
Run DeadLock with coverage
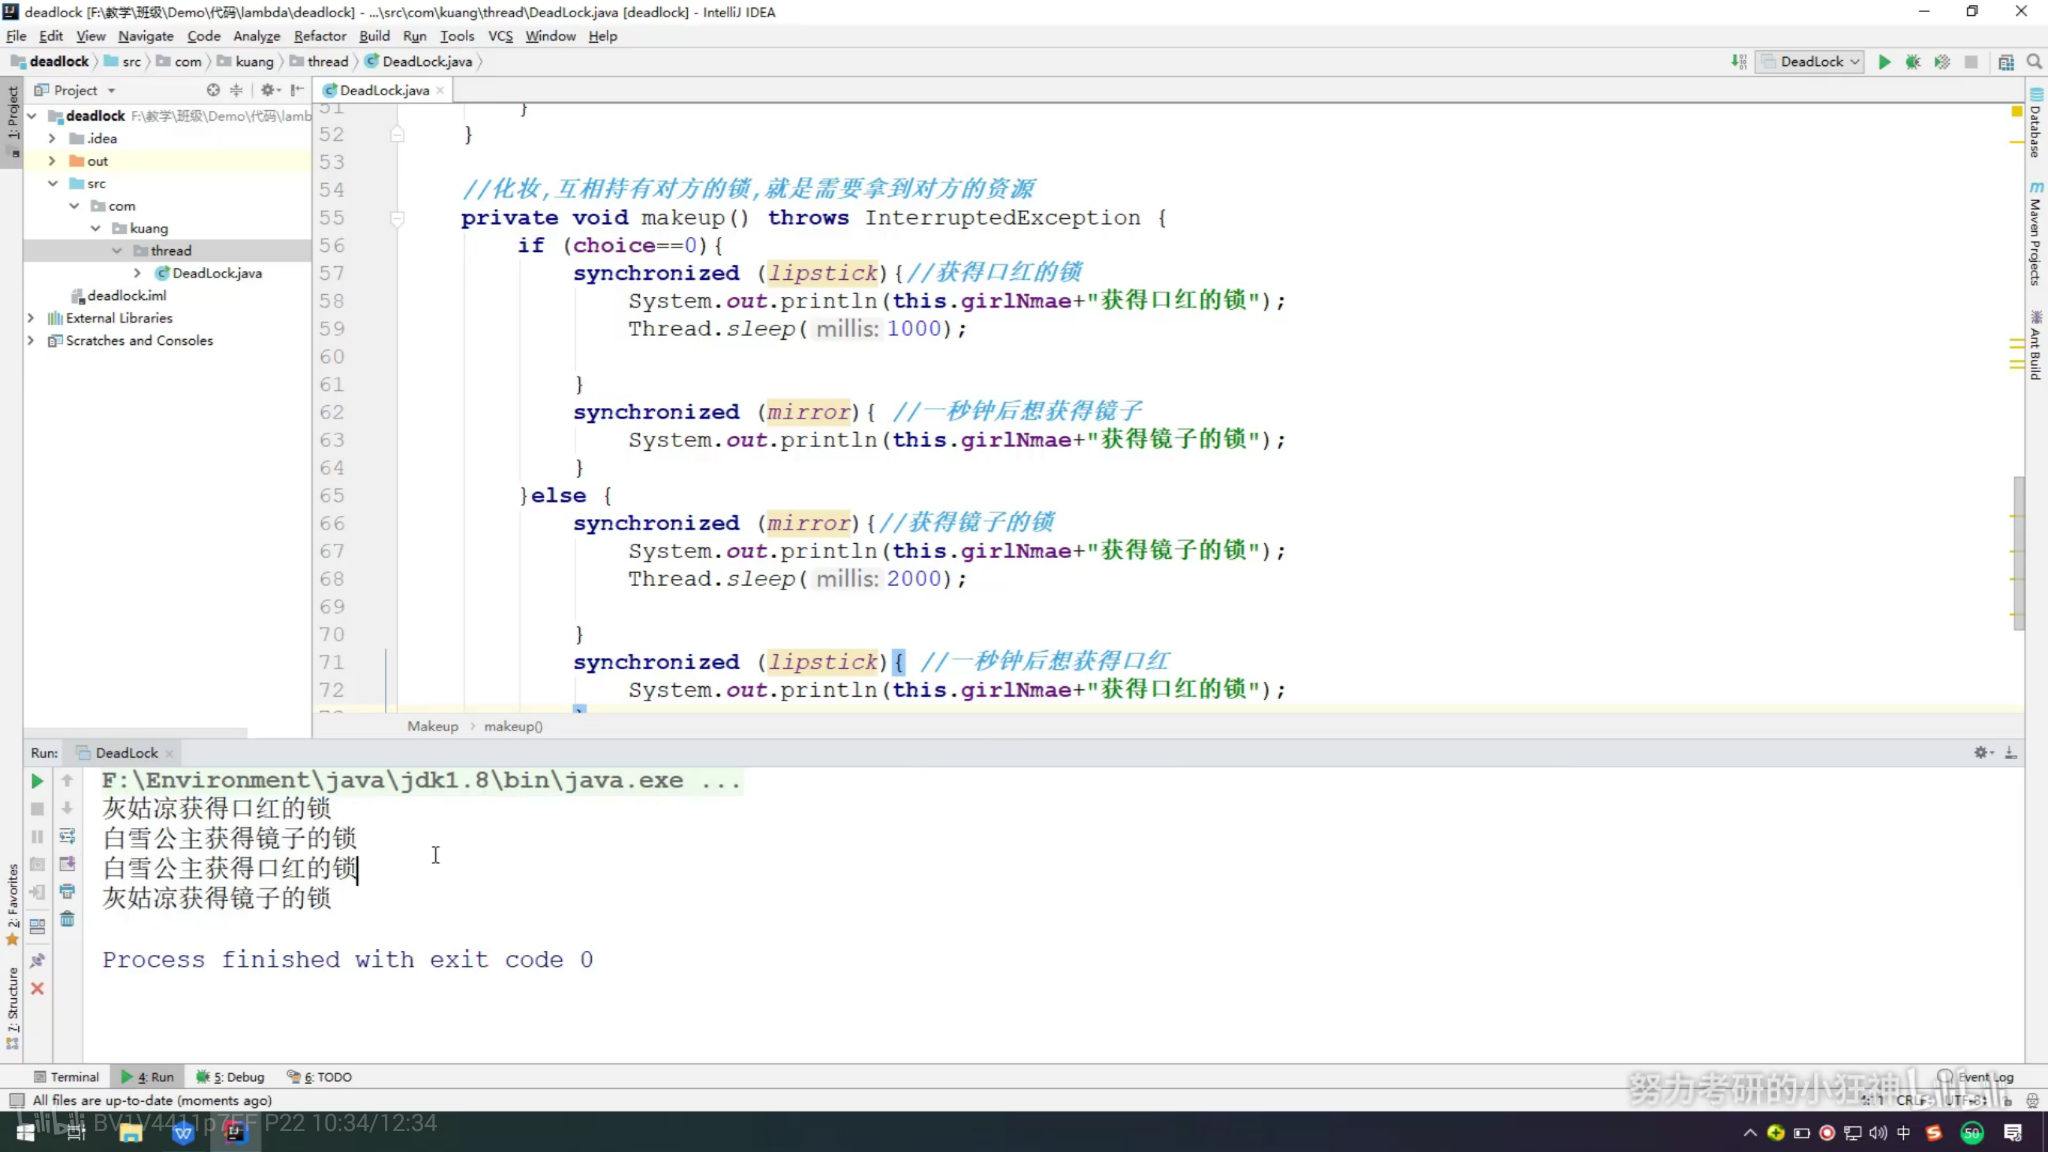pos(1942,62)
